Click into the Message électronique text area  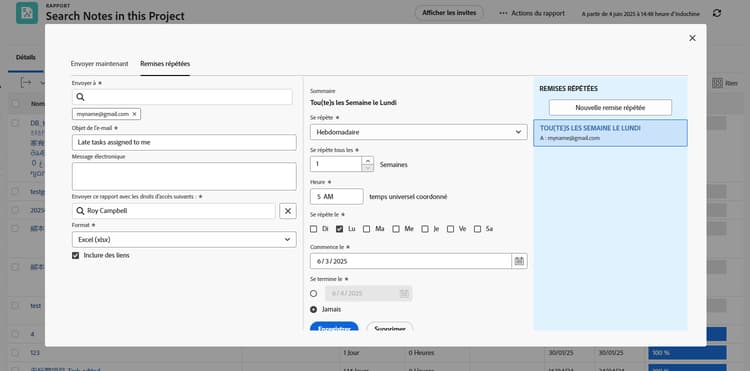click(x=184, y=176)
